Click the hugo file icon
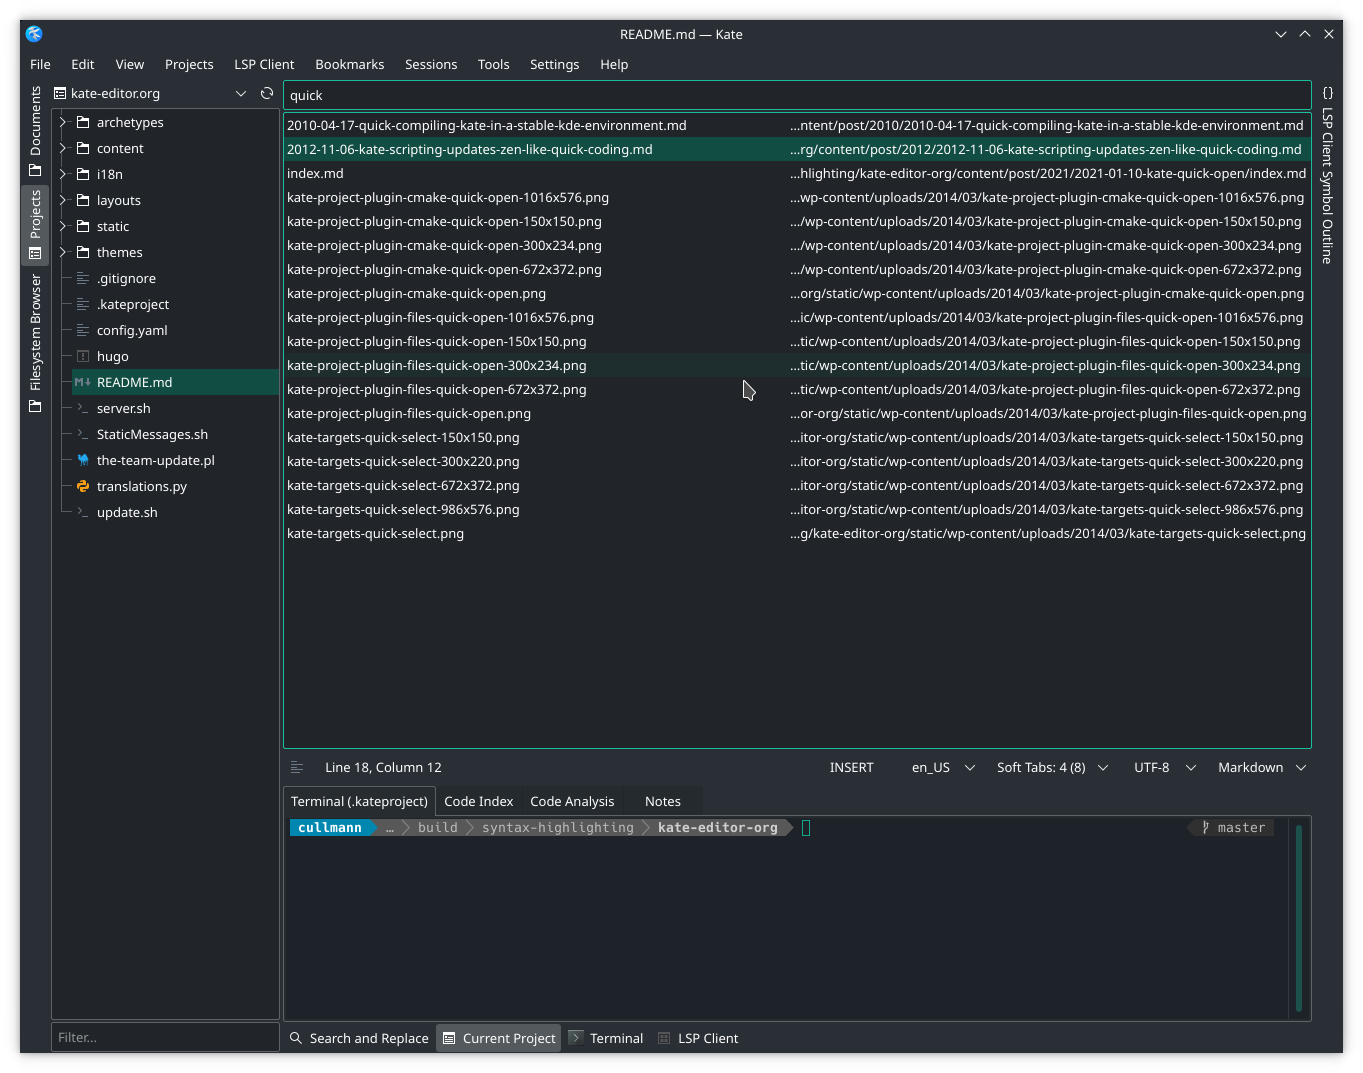The image size is (1363, 1073). point(83,356)
